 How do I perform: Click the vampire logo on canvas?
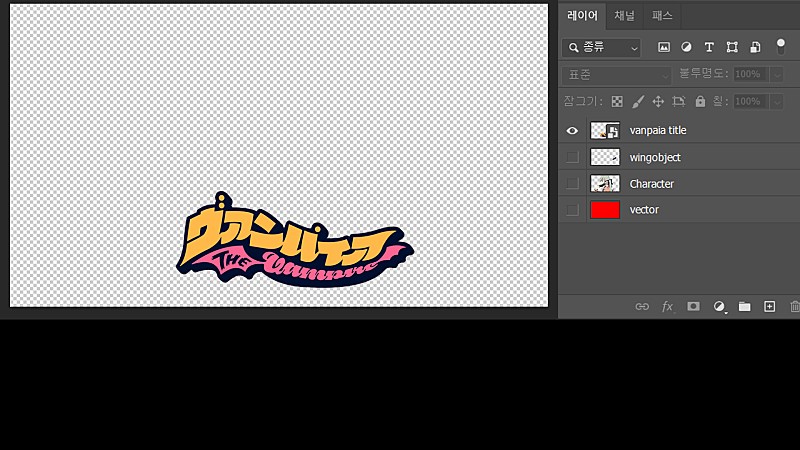pyautogui.click(x=295, y=240)
